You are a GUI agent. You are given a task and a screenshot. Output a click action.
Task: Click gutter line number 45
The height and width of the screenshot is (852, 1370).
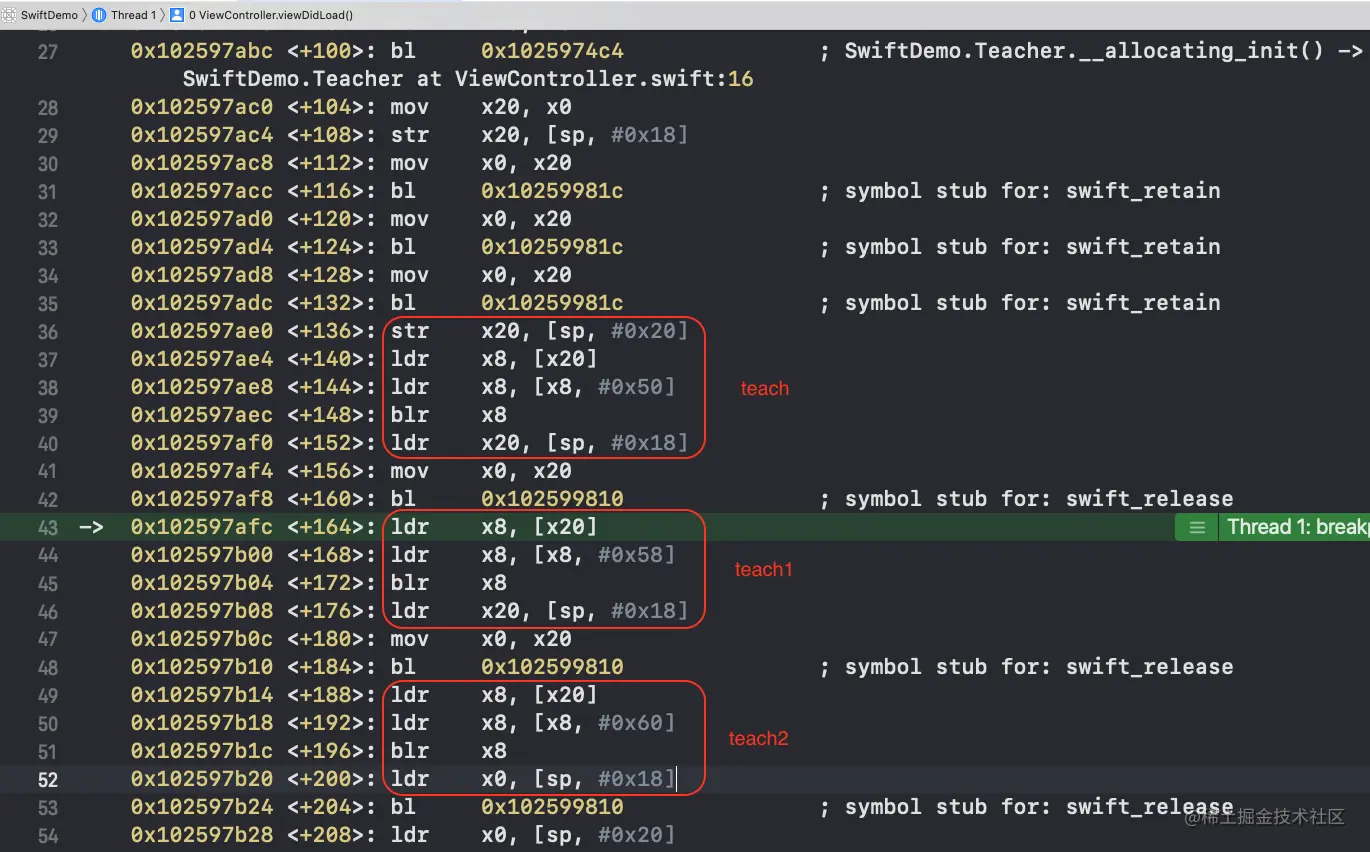point(47,583)
